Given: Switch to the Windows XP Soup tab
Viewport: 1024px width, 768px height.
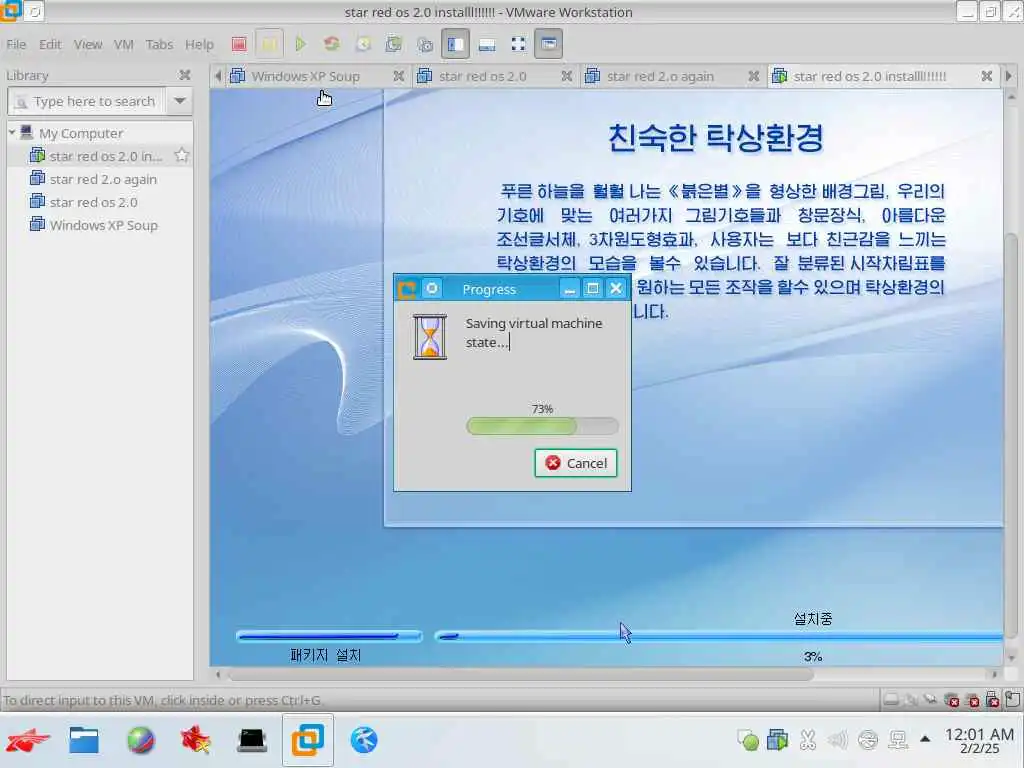Looking at the screenshot, I should click(306, 76).
